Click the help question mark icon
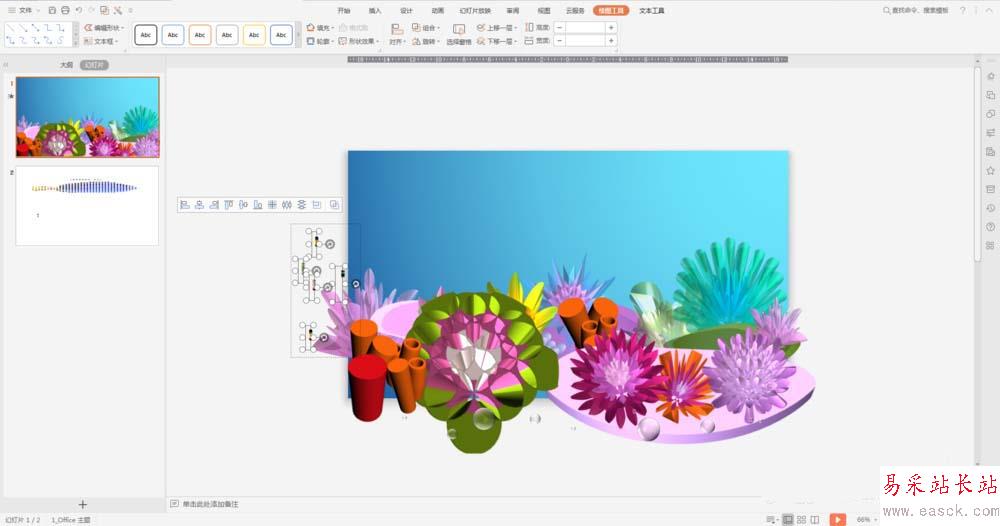 (x=962, y=10)
